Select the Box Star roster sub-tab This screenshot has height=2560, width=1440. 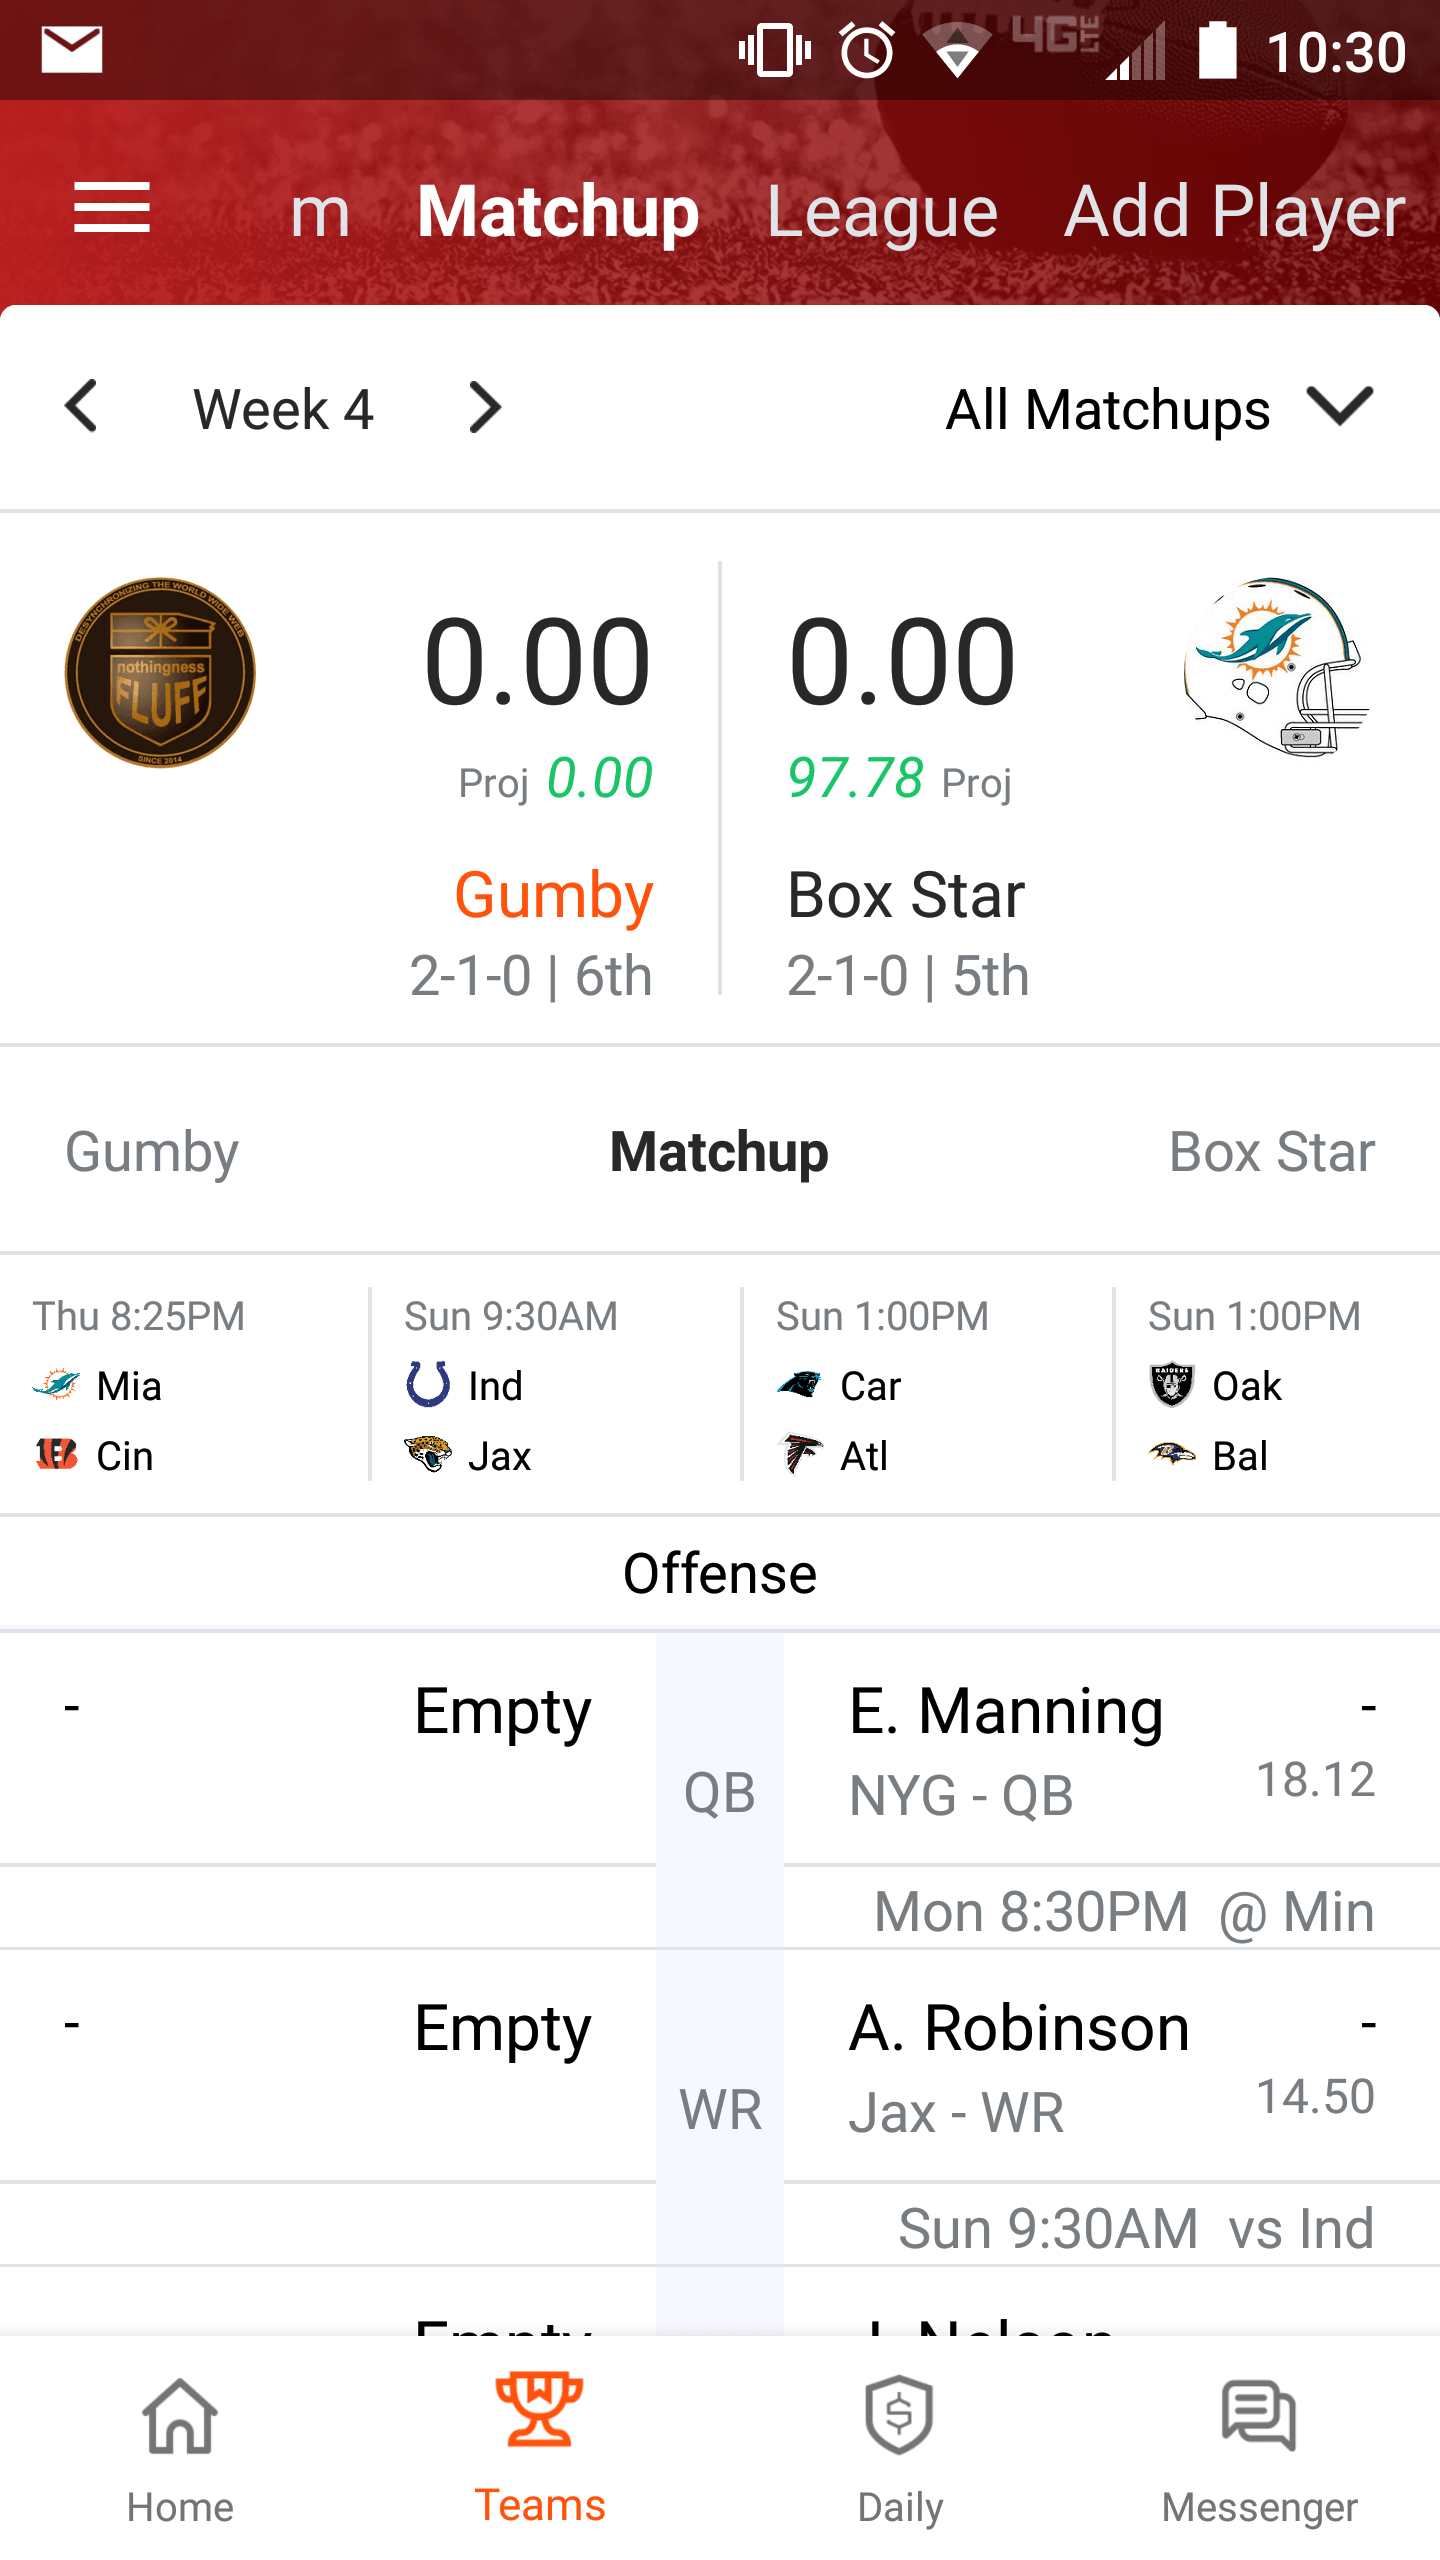1272,1152
